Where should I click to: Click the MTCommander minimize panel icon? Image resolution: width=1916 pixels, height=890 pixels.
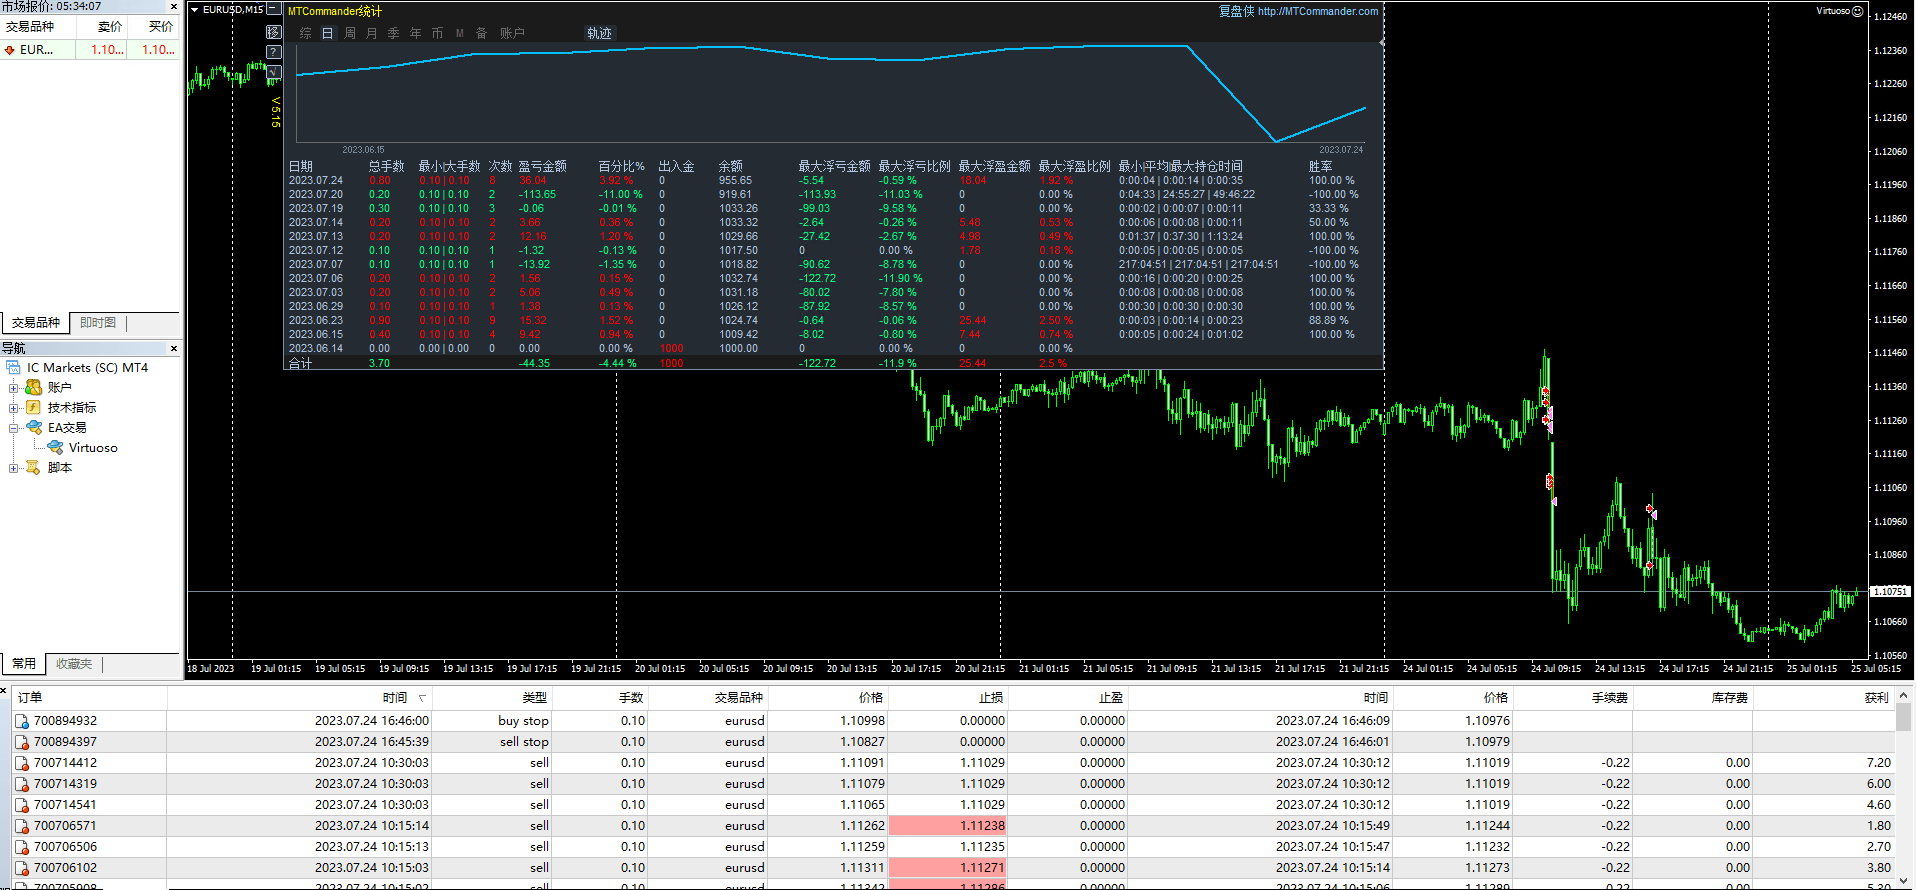pyautogui.click(x=274, y=10)
